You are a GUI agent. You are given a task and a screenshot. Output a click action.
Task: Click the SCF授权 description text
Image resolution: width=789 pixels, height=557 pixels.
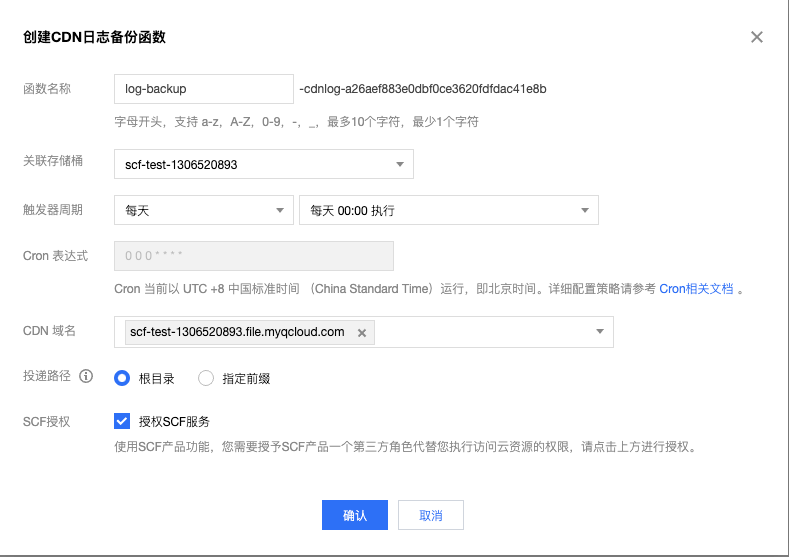point(406,447)
